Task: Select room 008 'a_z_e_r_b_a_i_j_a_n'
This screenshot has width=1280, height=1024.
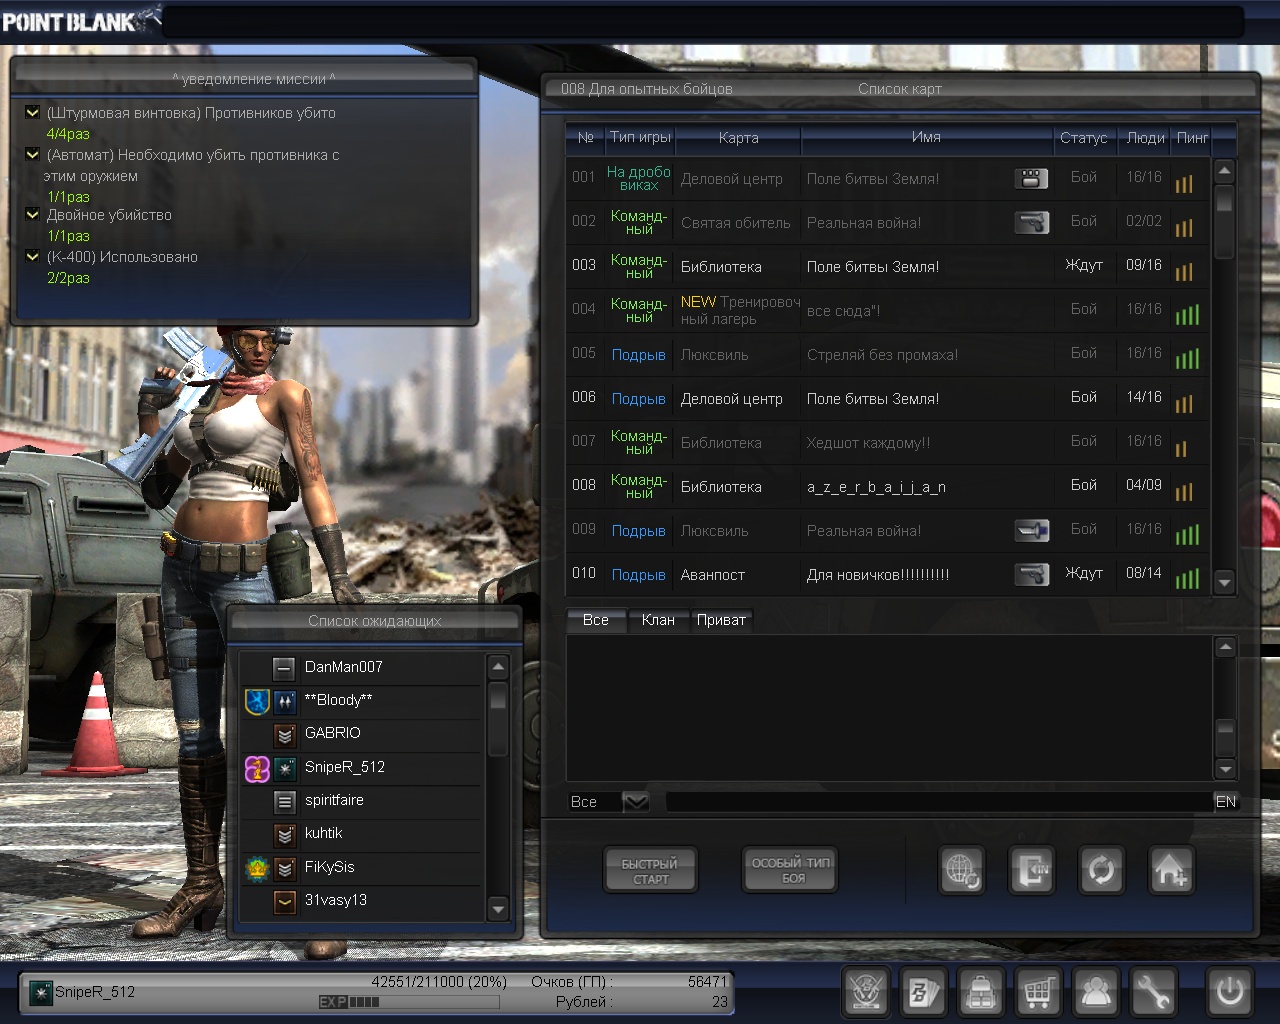Action: click(887, 486)
